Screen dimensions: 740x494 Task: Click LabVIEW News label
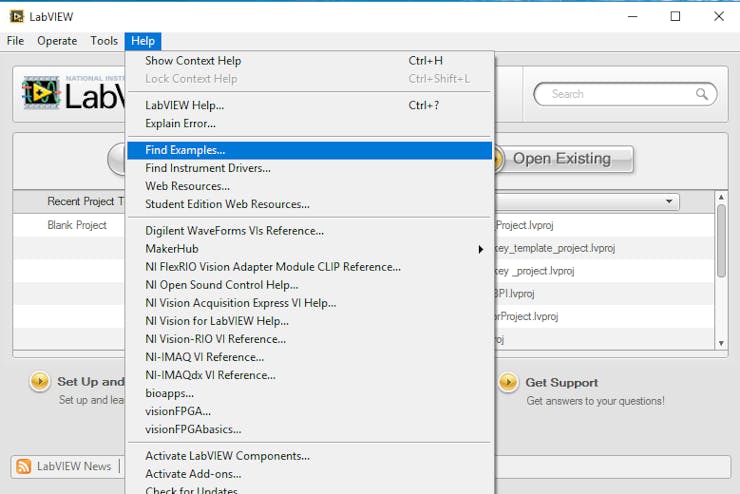pos(74,466)
